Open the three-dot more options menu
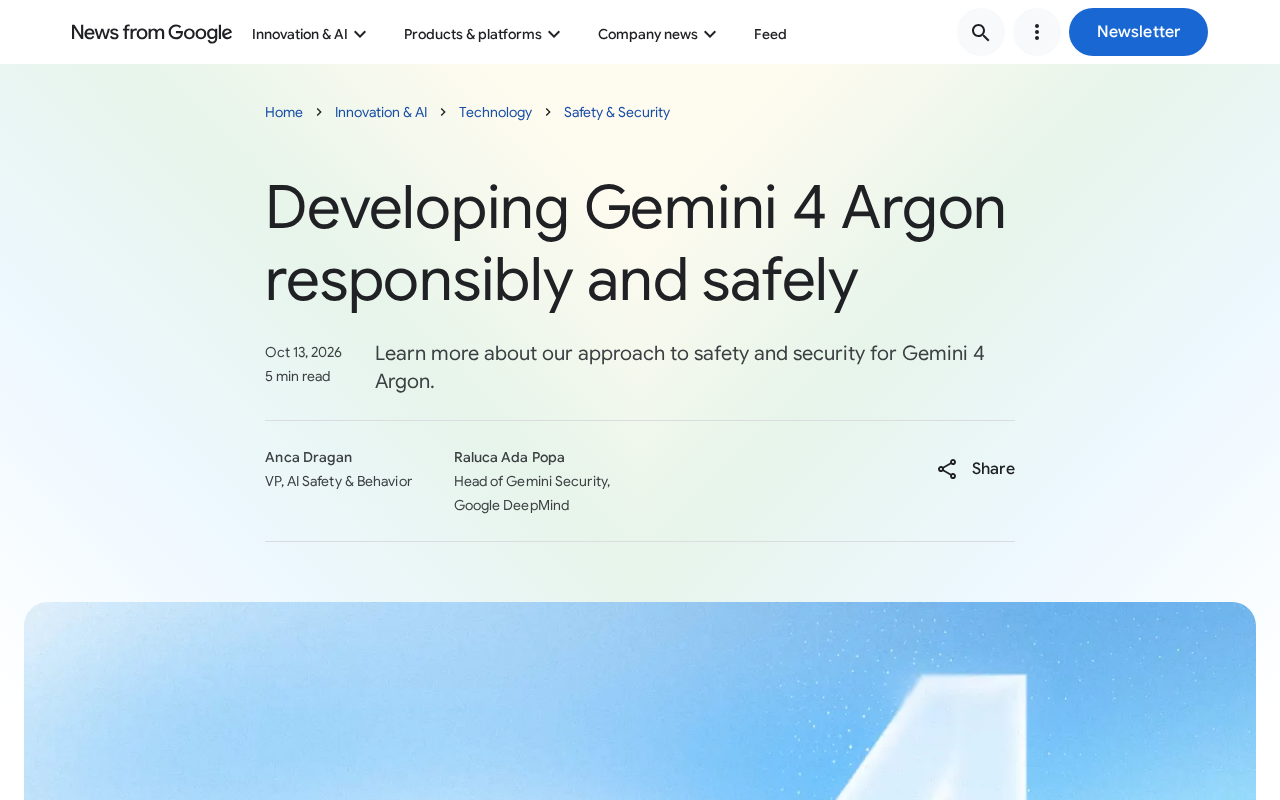The image size is (1280, 800). tap(1037, 32)
